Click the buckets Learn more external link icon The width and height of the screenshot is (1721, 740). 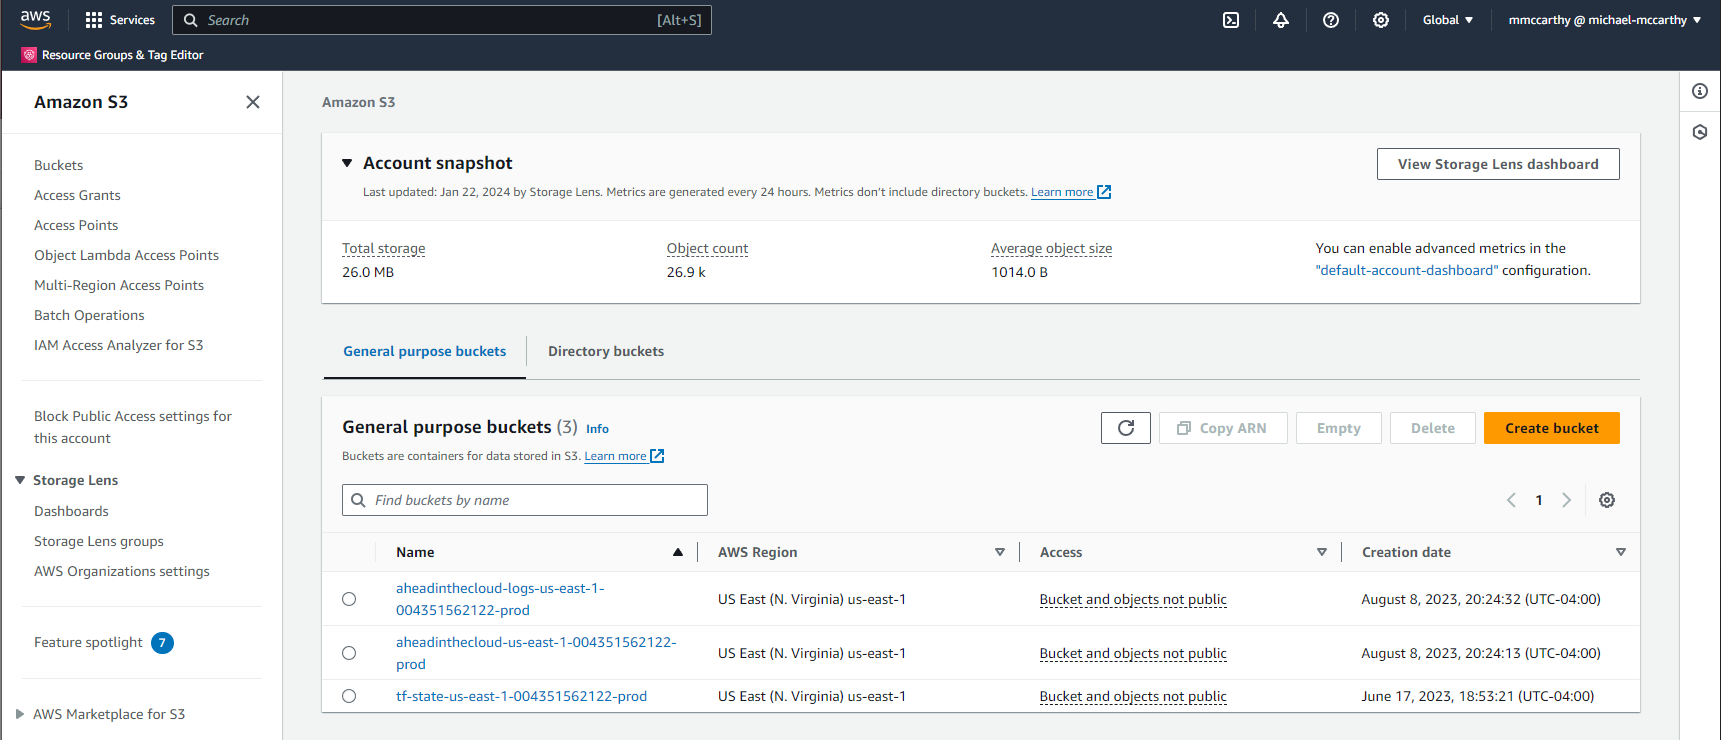click(x=657, y=456)
